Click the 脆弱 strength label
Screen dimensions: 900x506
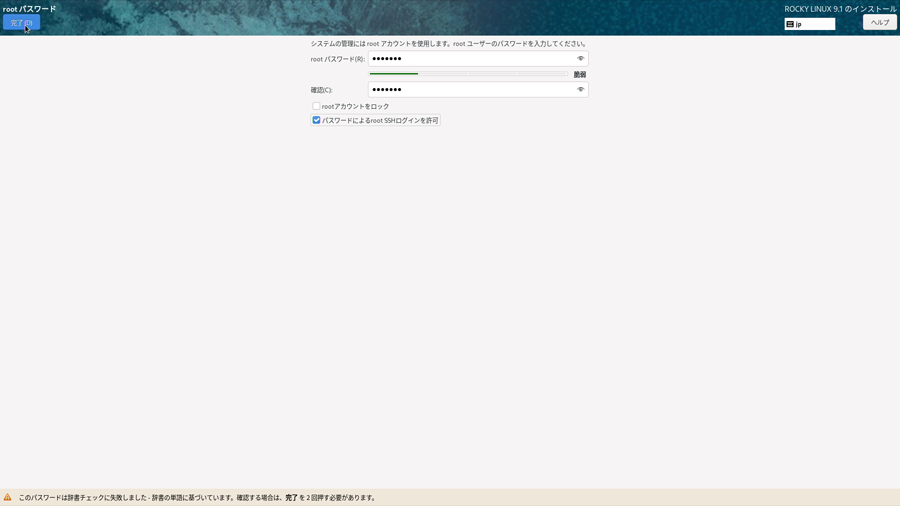580,75
